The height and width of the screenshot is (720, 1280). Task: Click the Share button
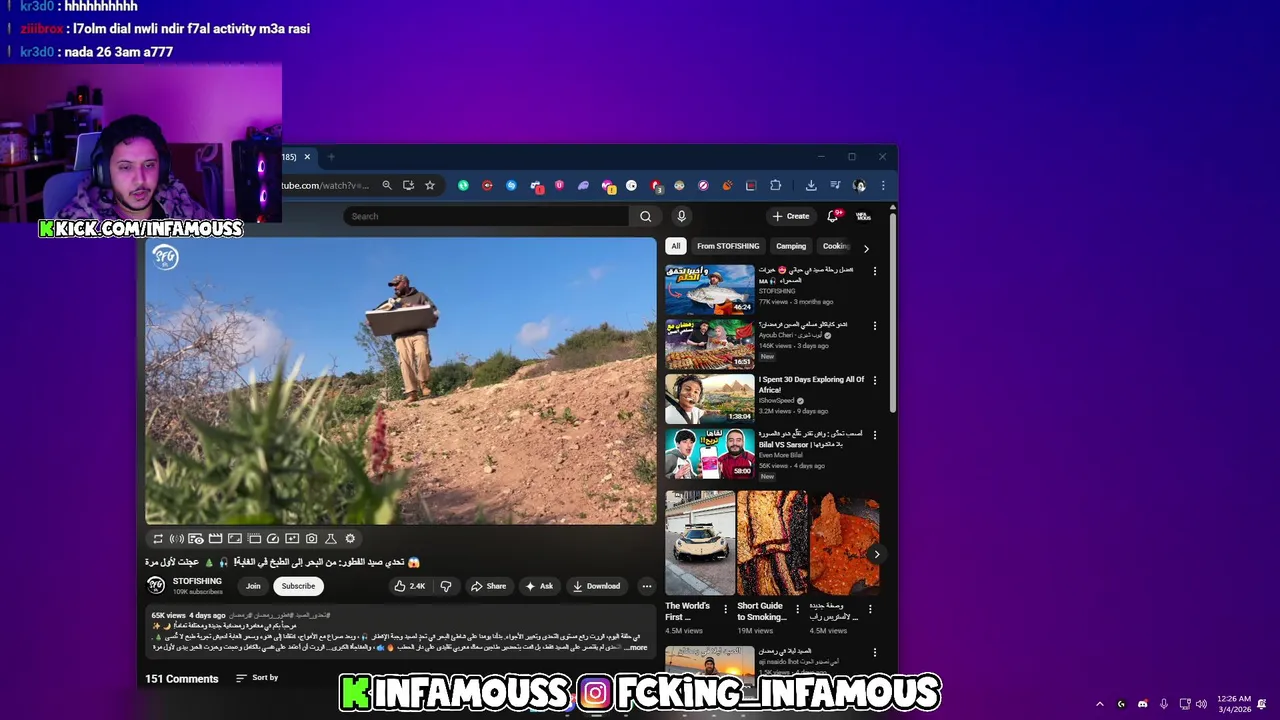[x=488, y=586]
